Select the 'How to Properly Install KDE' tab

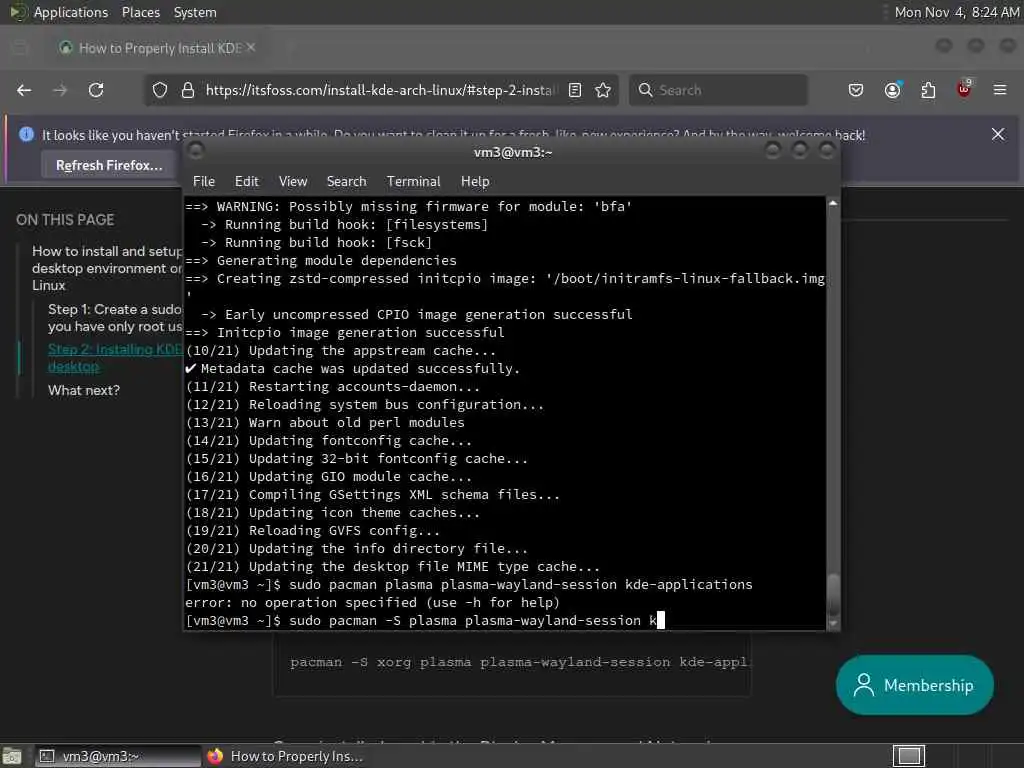pyautogui.click(x=157, y=48)
